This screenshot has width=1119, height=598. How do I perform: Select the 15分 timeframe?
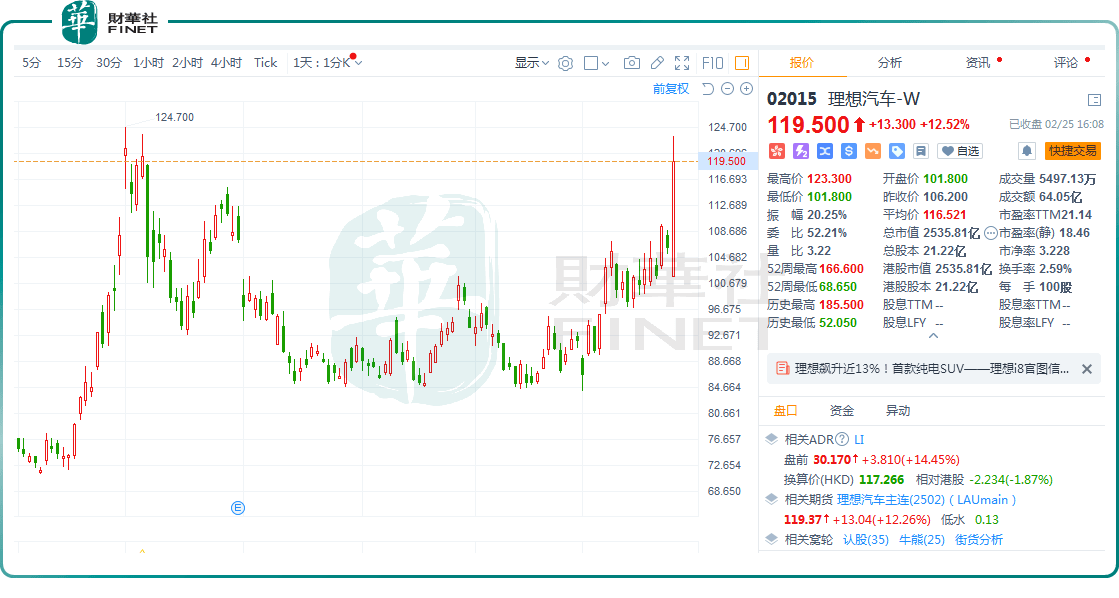[70, 63]
